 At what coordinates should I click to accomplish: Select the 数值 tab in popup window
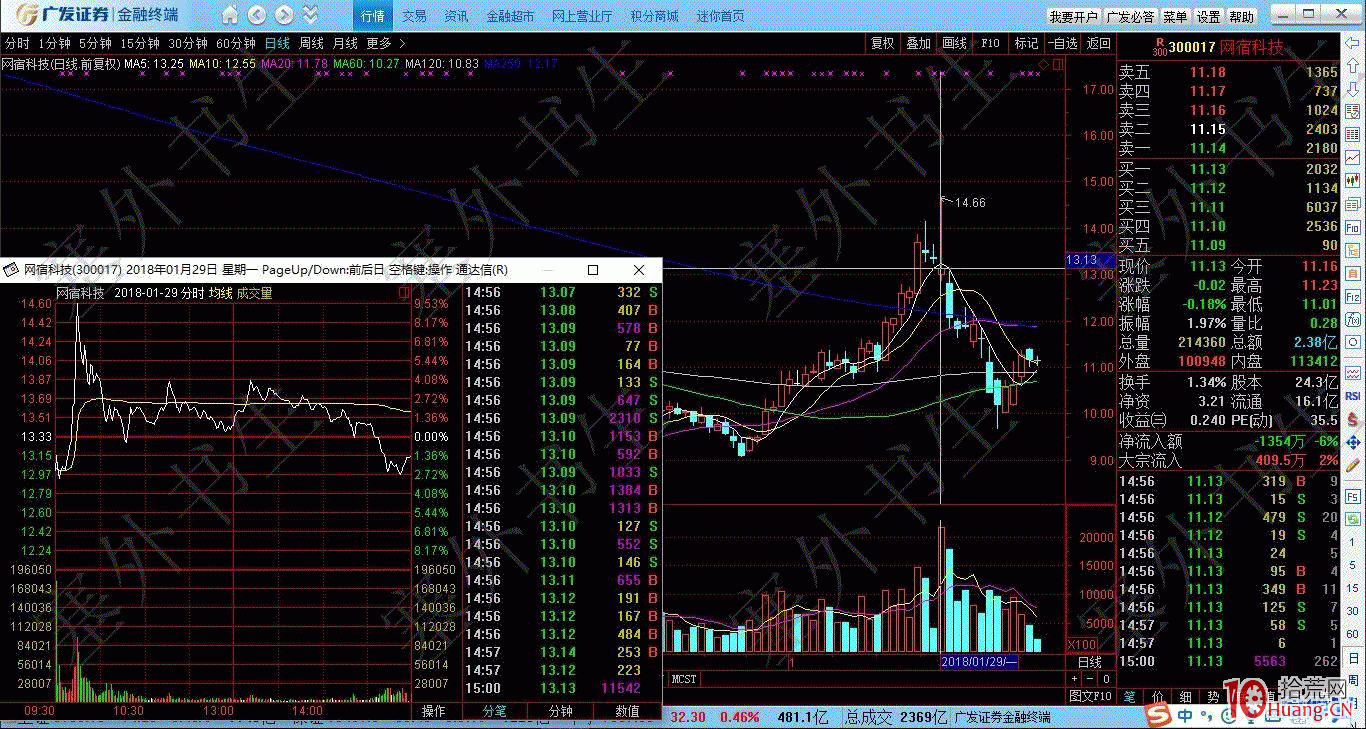click(x=627, y=711)
